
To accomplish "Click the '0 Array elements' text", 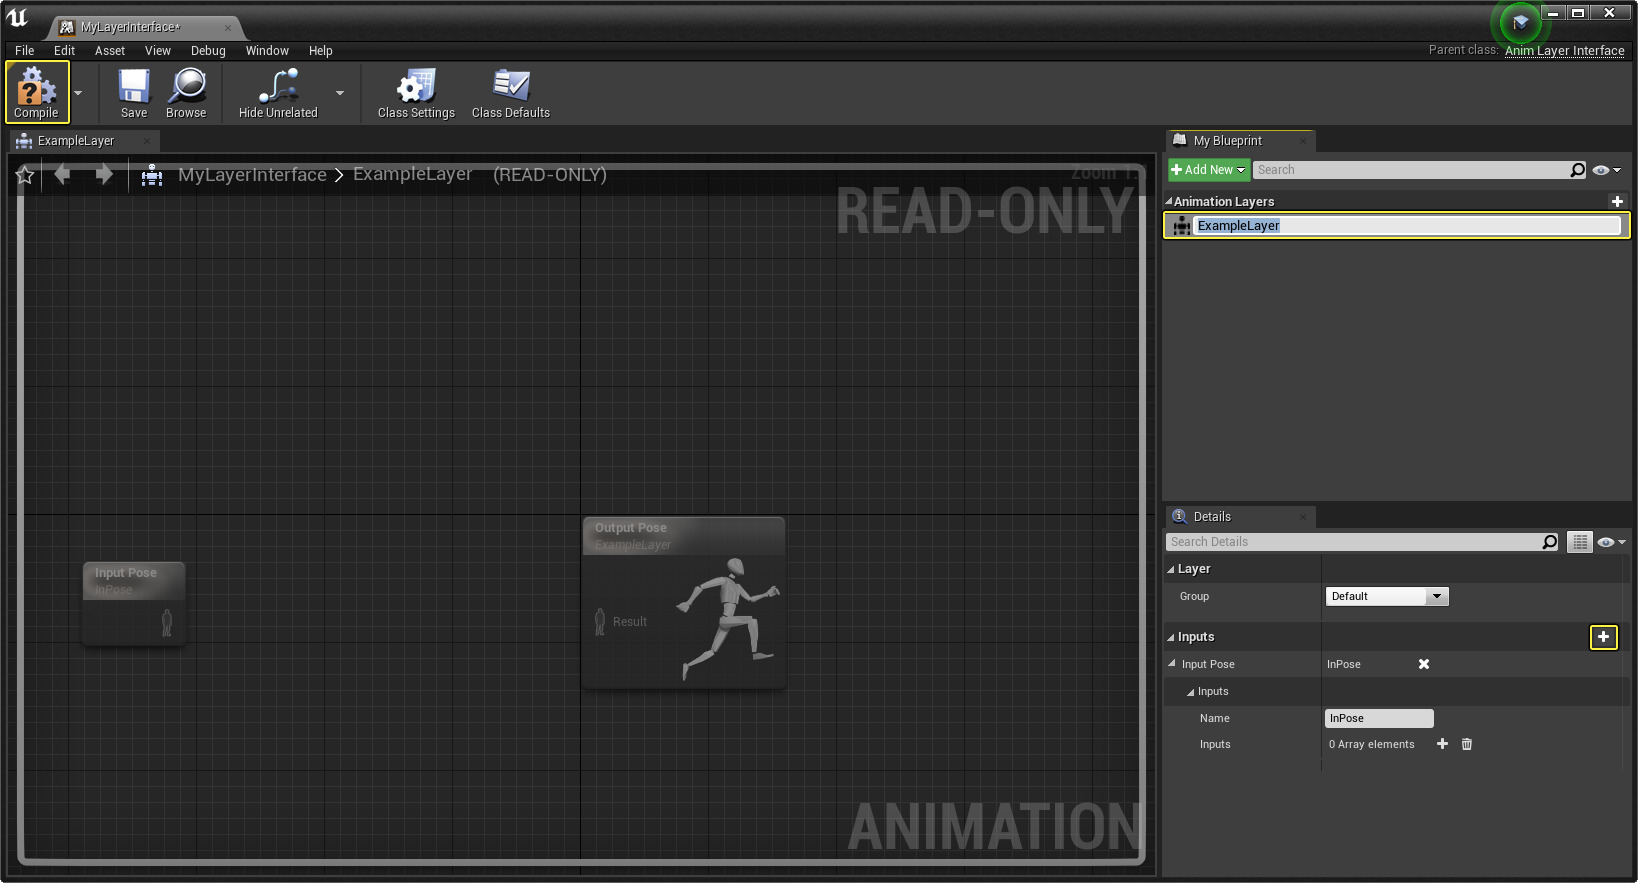I will click(1371, 744).
